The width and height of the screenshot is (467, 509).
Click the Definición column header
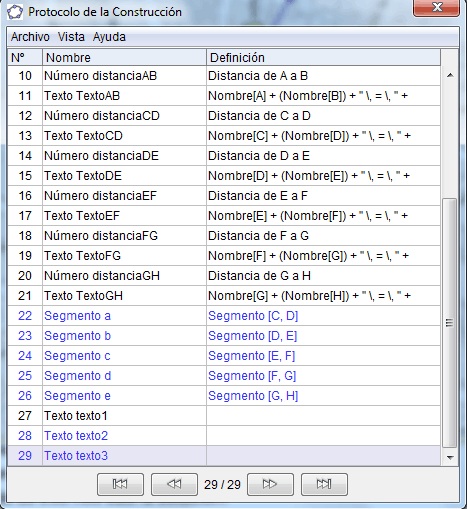pyautogui.click(x=323, y=58)
